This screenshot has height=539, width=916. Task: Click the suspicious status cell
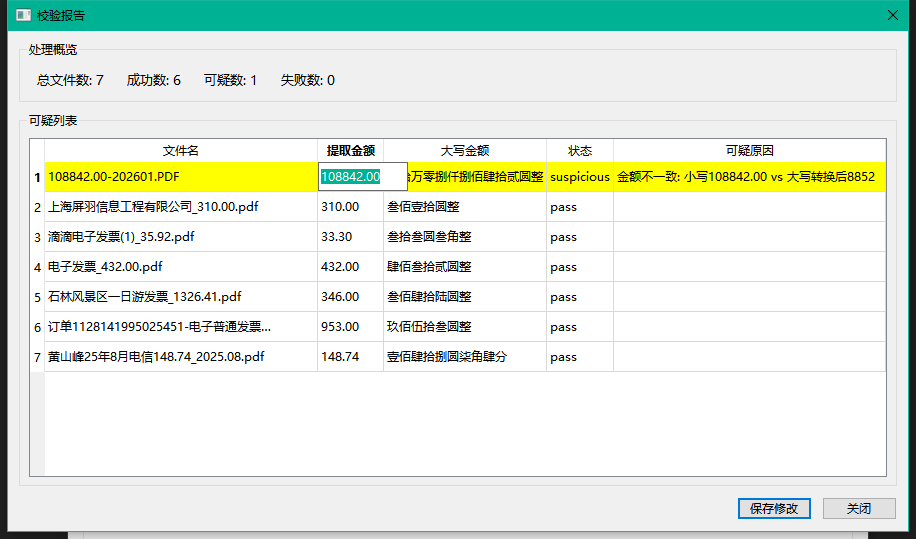(x=580, y=177)
